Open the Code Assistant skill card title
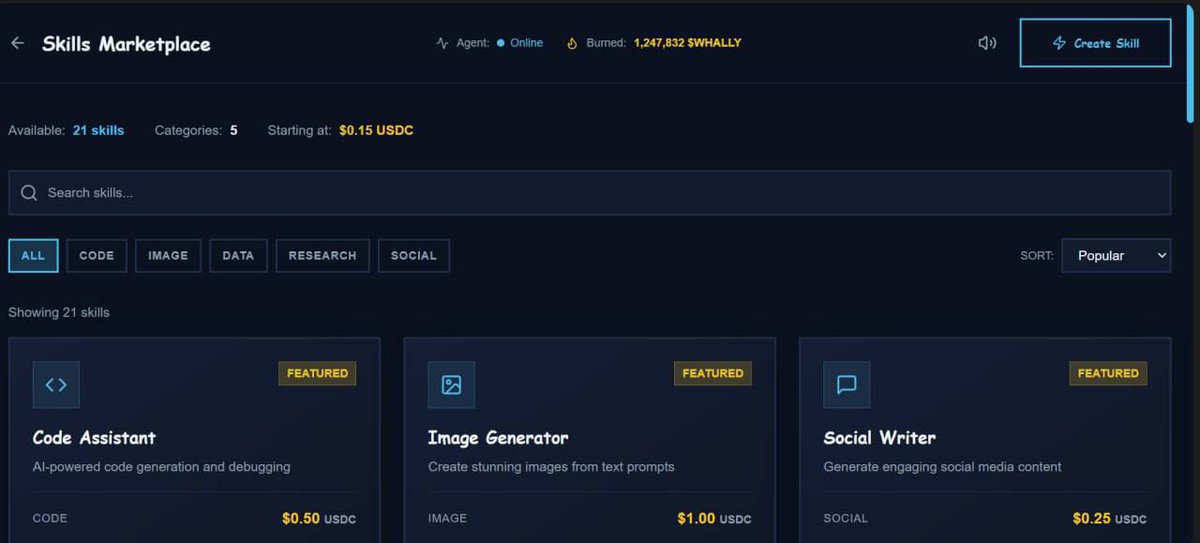The height and width of the screenshot is (543, 1200). 94,437
